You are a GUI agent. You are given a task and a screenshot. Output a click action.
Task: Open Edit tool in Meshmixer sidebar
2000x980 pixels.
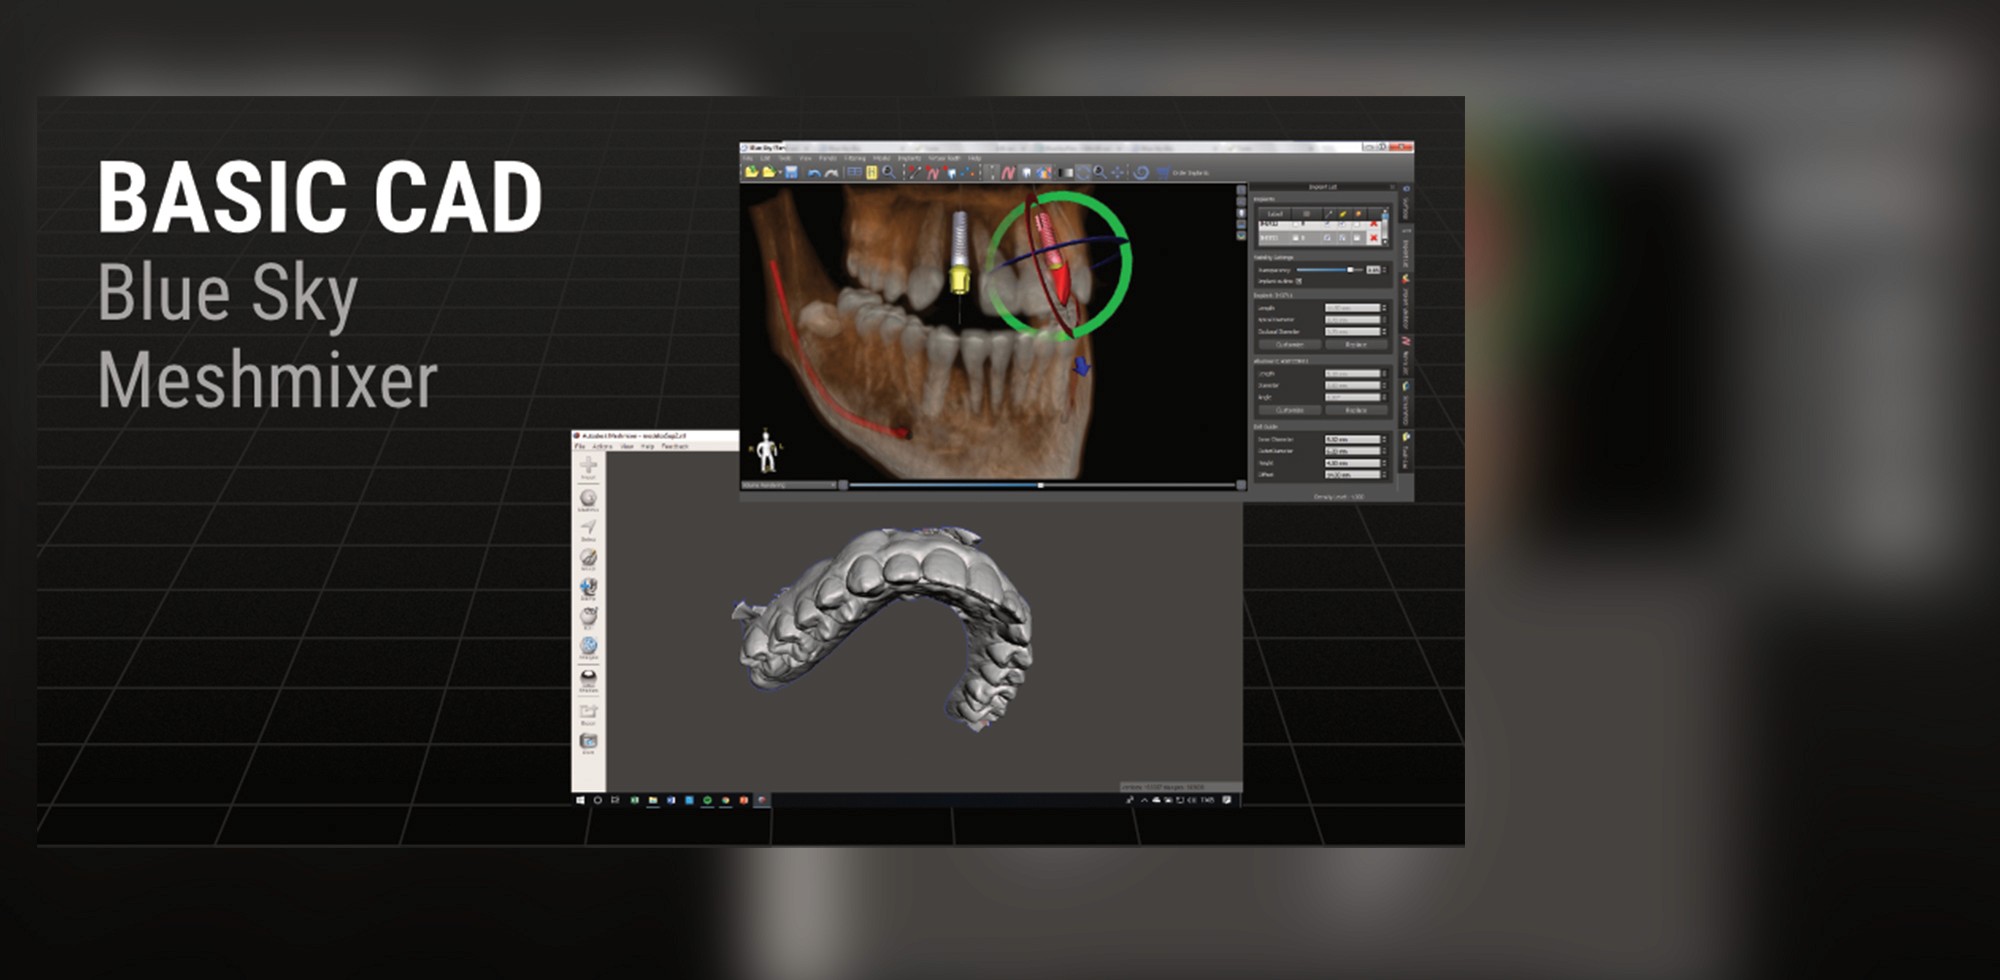click(588, 617)
